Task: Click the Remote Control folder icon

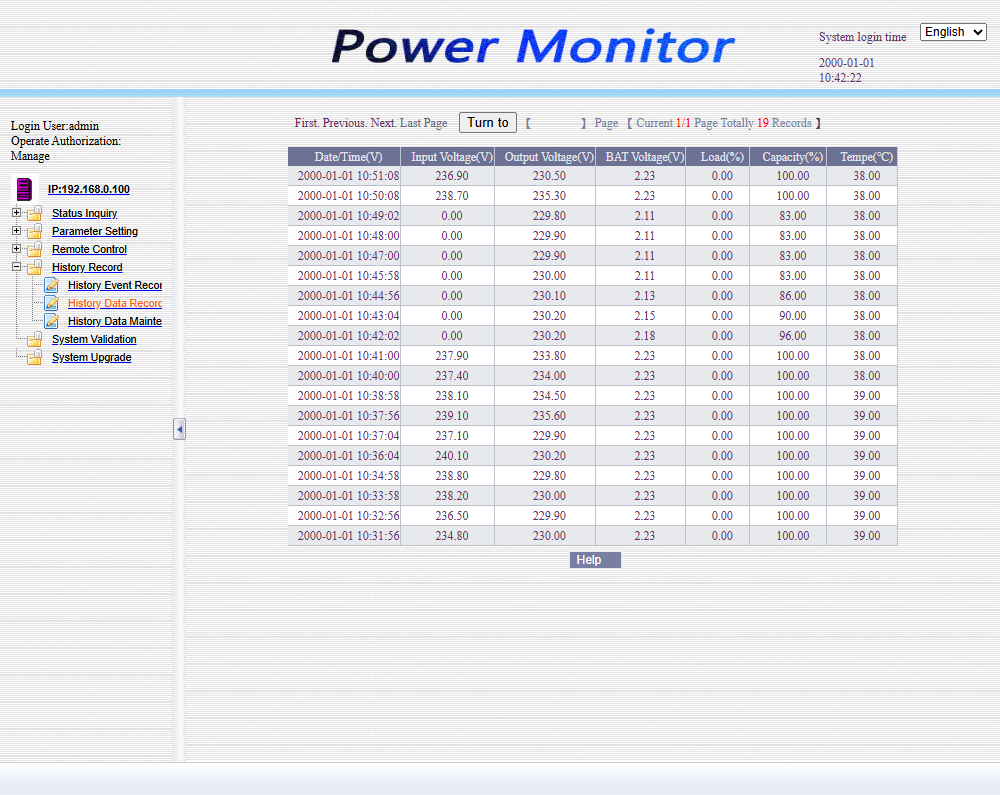Action: (x=35, y=250)
